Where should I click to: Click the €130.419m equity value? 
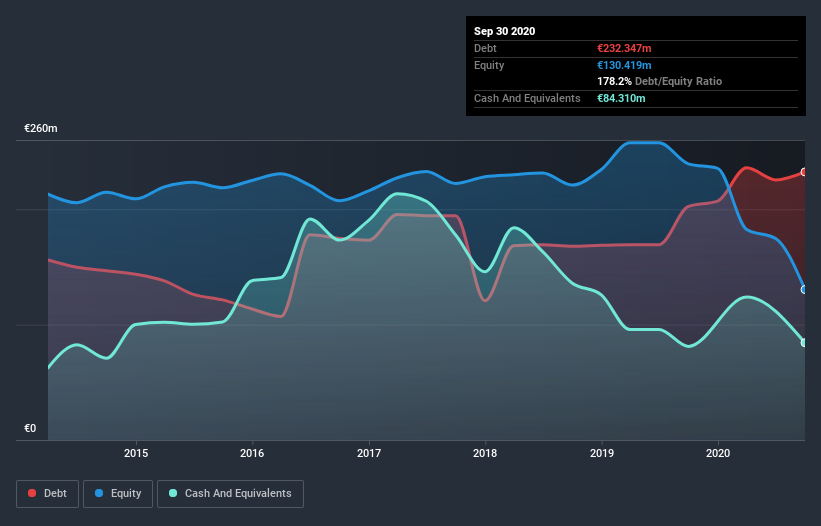[x=624, y=65]
